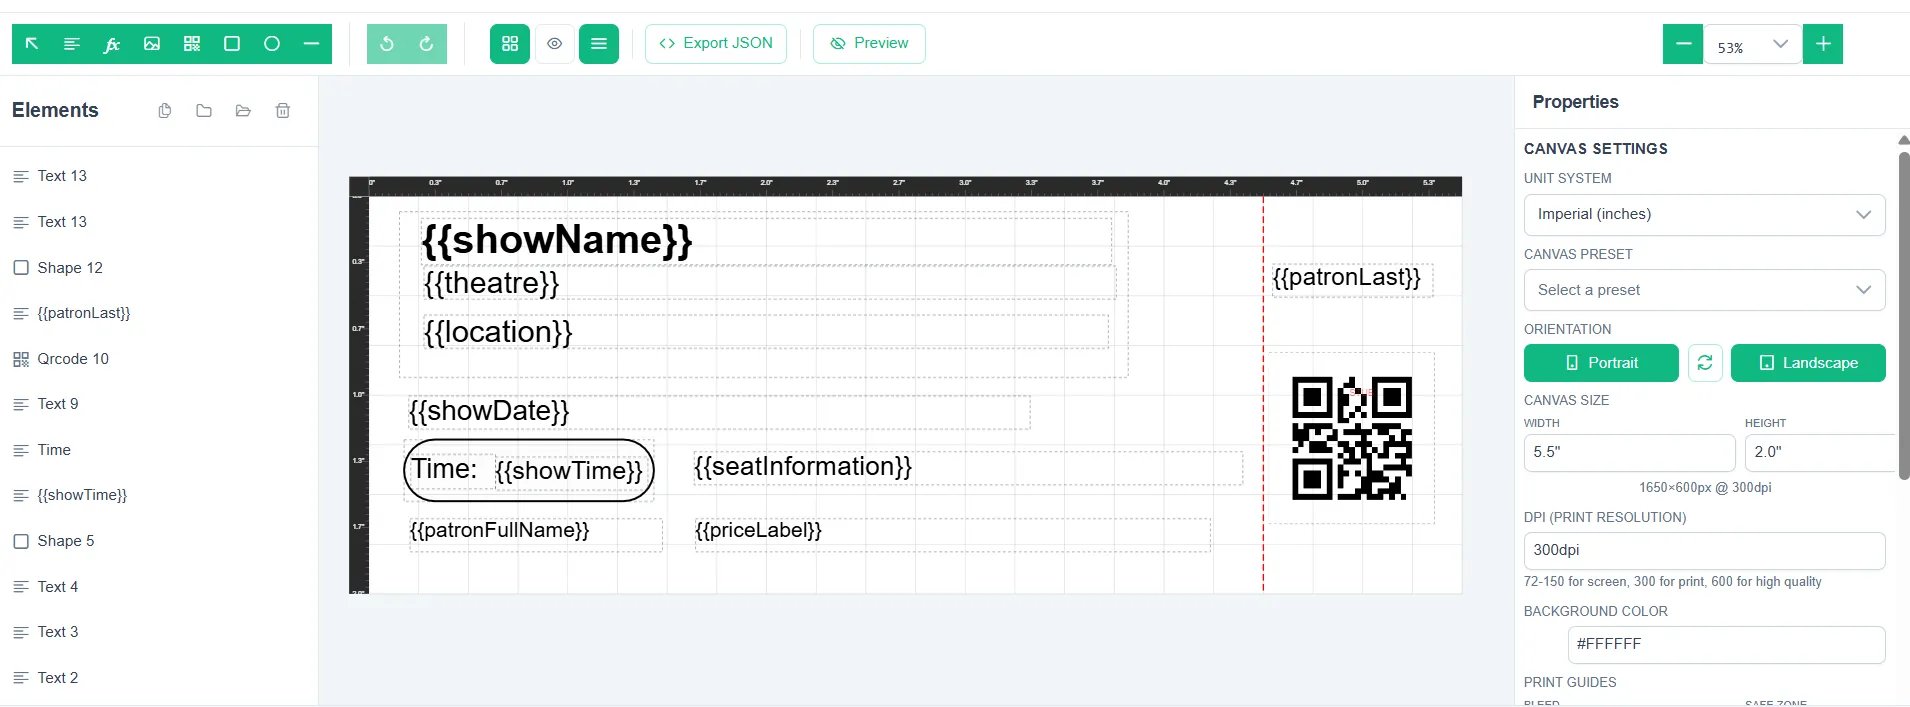Select Shape 5 in the Elements list
1910x707 pixels.
[x=159, y=541]
